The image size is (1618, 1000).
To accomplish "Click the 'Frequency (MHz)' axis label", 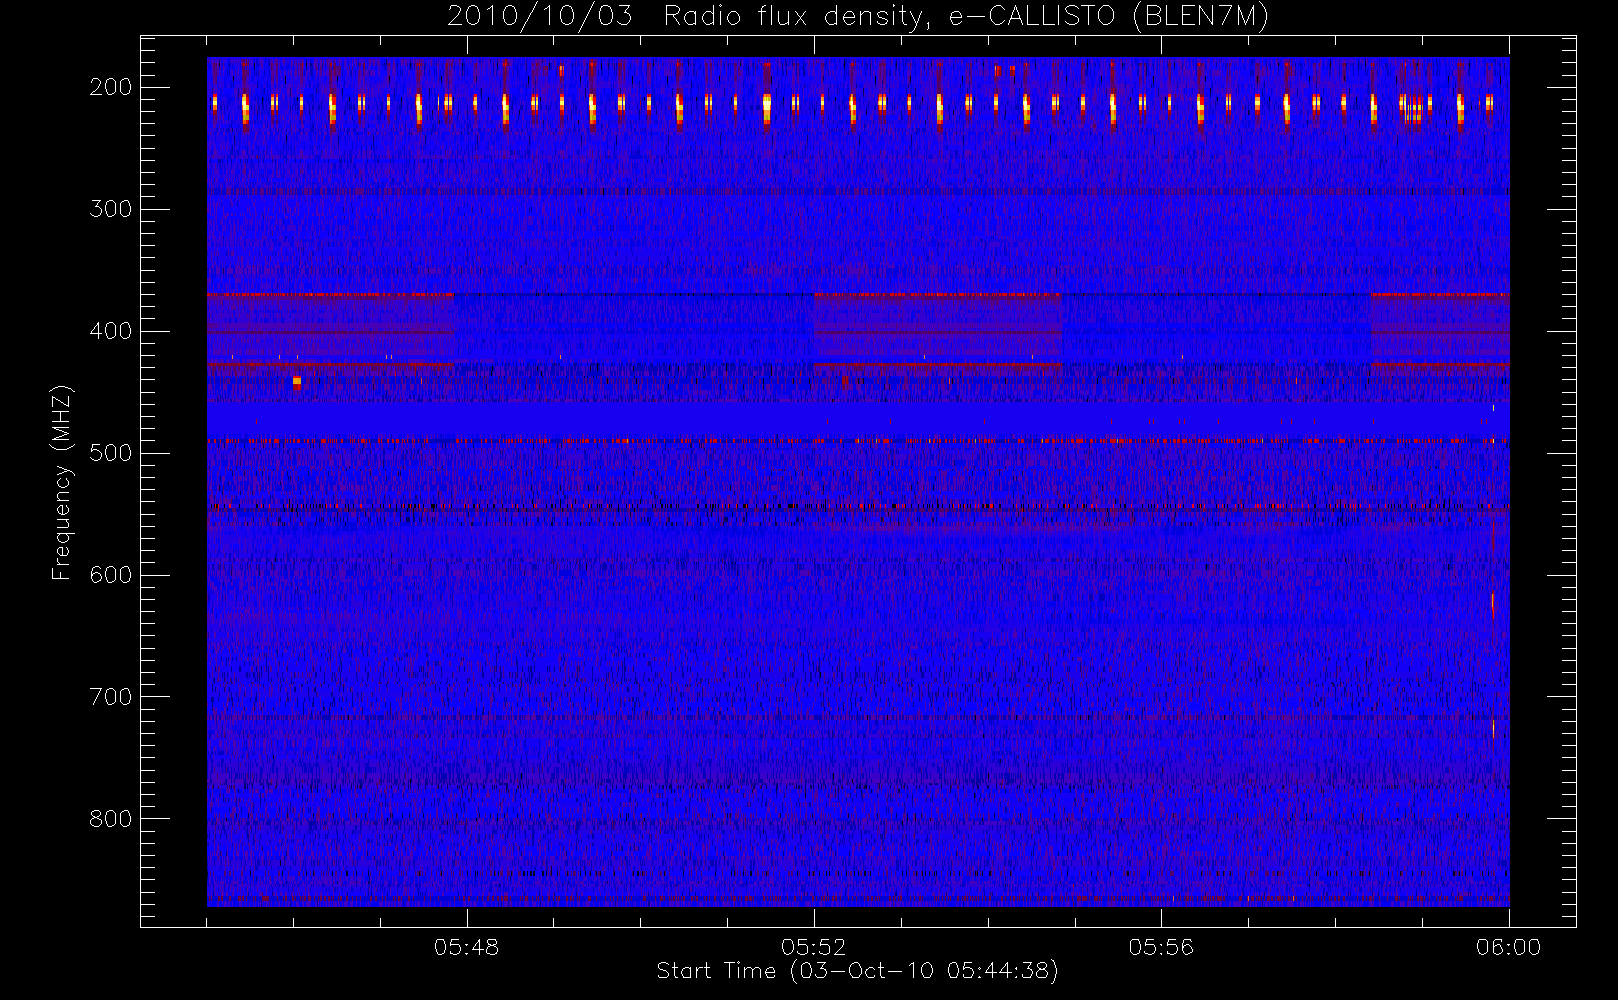I will pos(62,482).
